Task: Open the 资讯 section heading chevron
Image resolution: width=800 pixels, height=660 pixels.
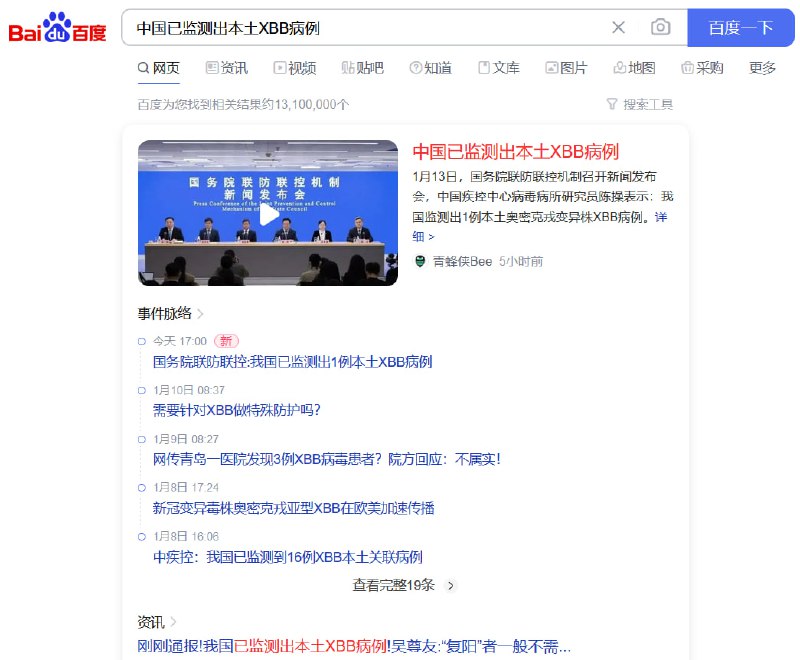Action: [x=173, y=622]
